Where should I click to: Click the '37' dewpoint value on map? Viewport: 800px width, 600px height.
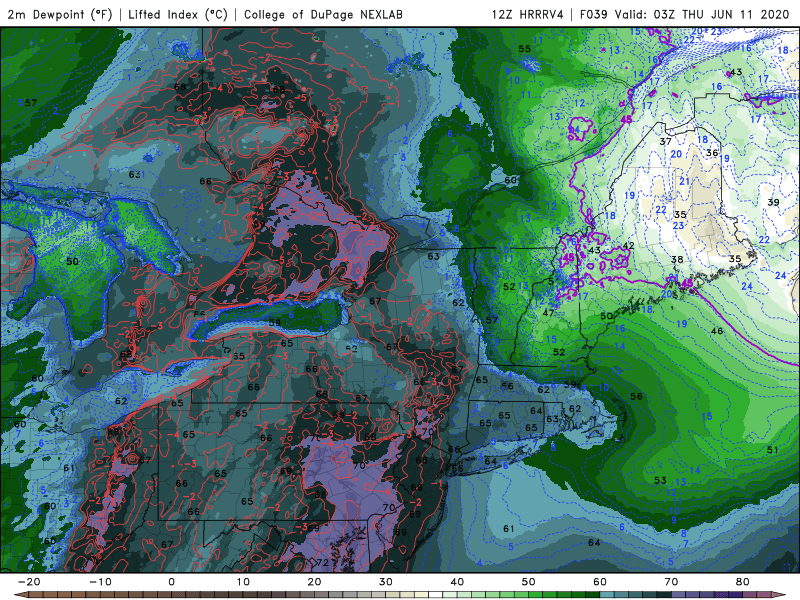click(x=665, y=141)
